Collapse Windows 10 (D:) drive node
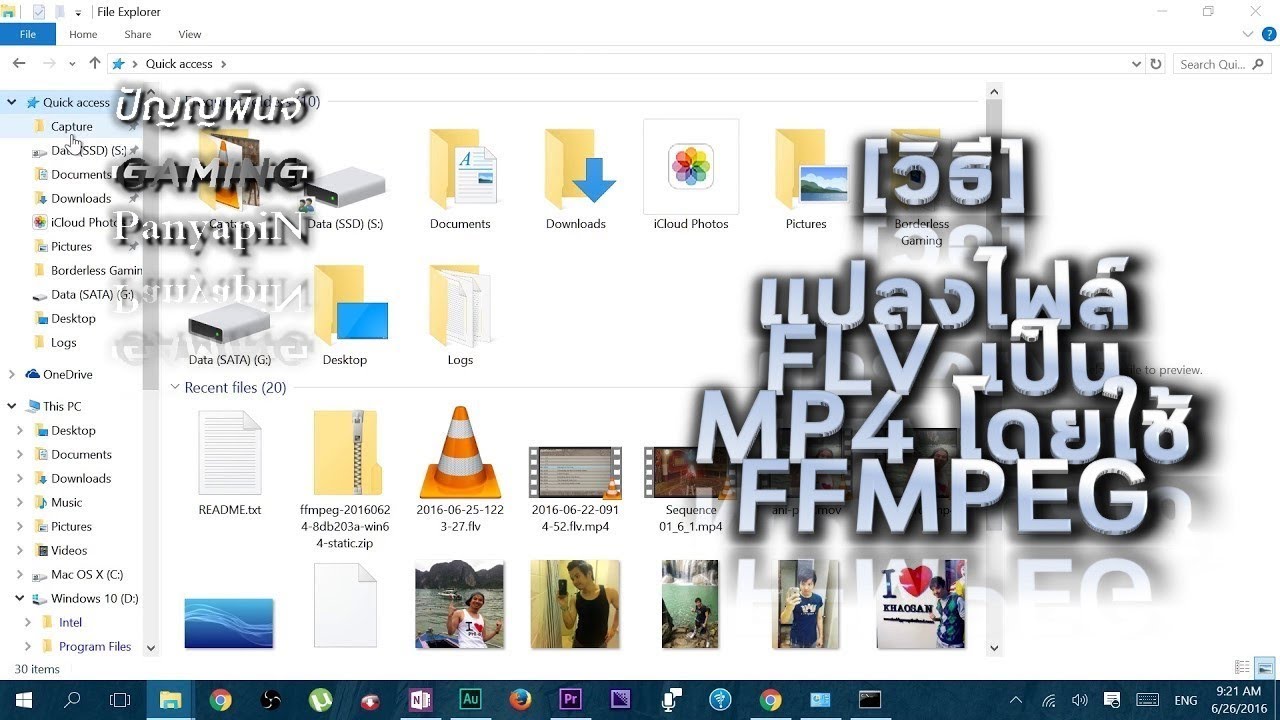 point(19,598)
